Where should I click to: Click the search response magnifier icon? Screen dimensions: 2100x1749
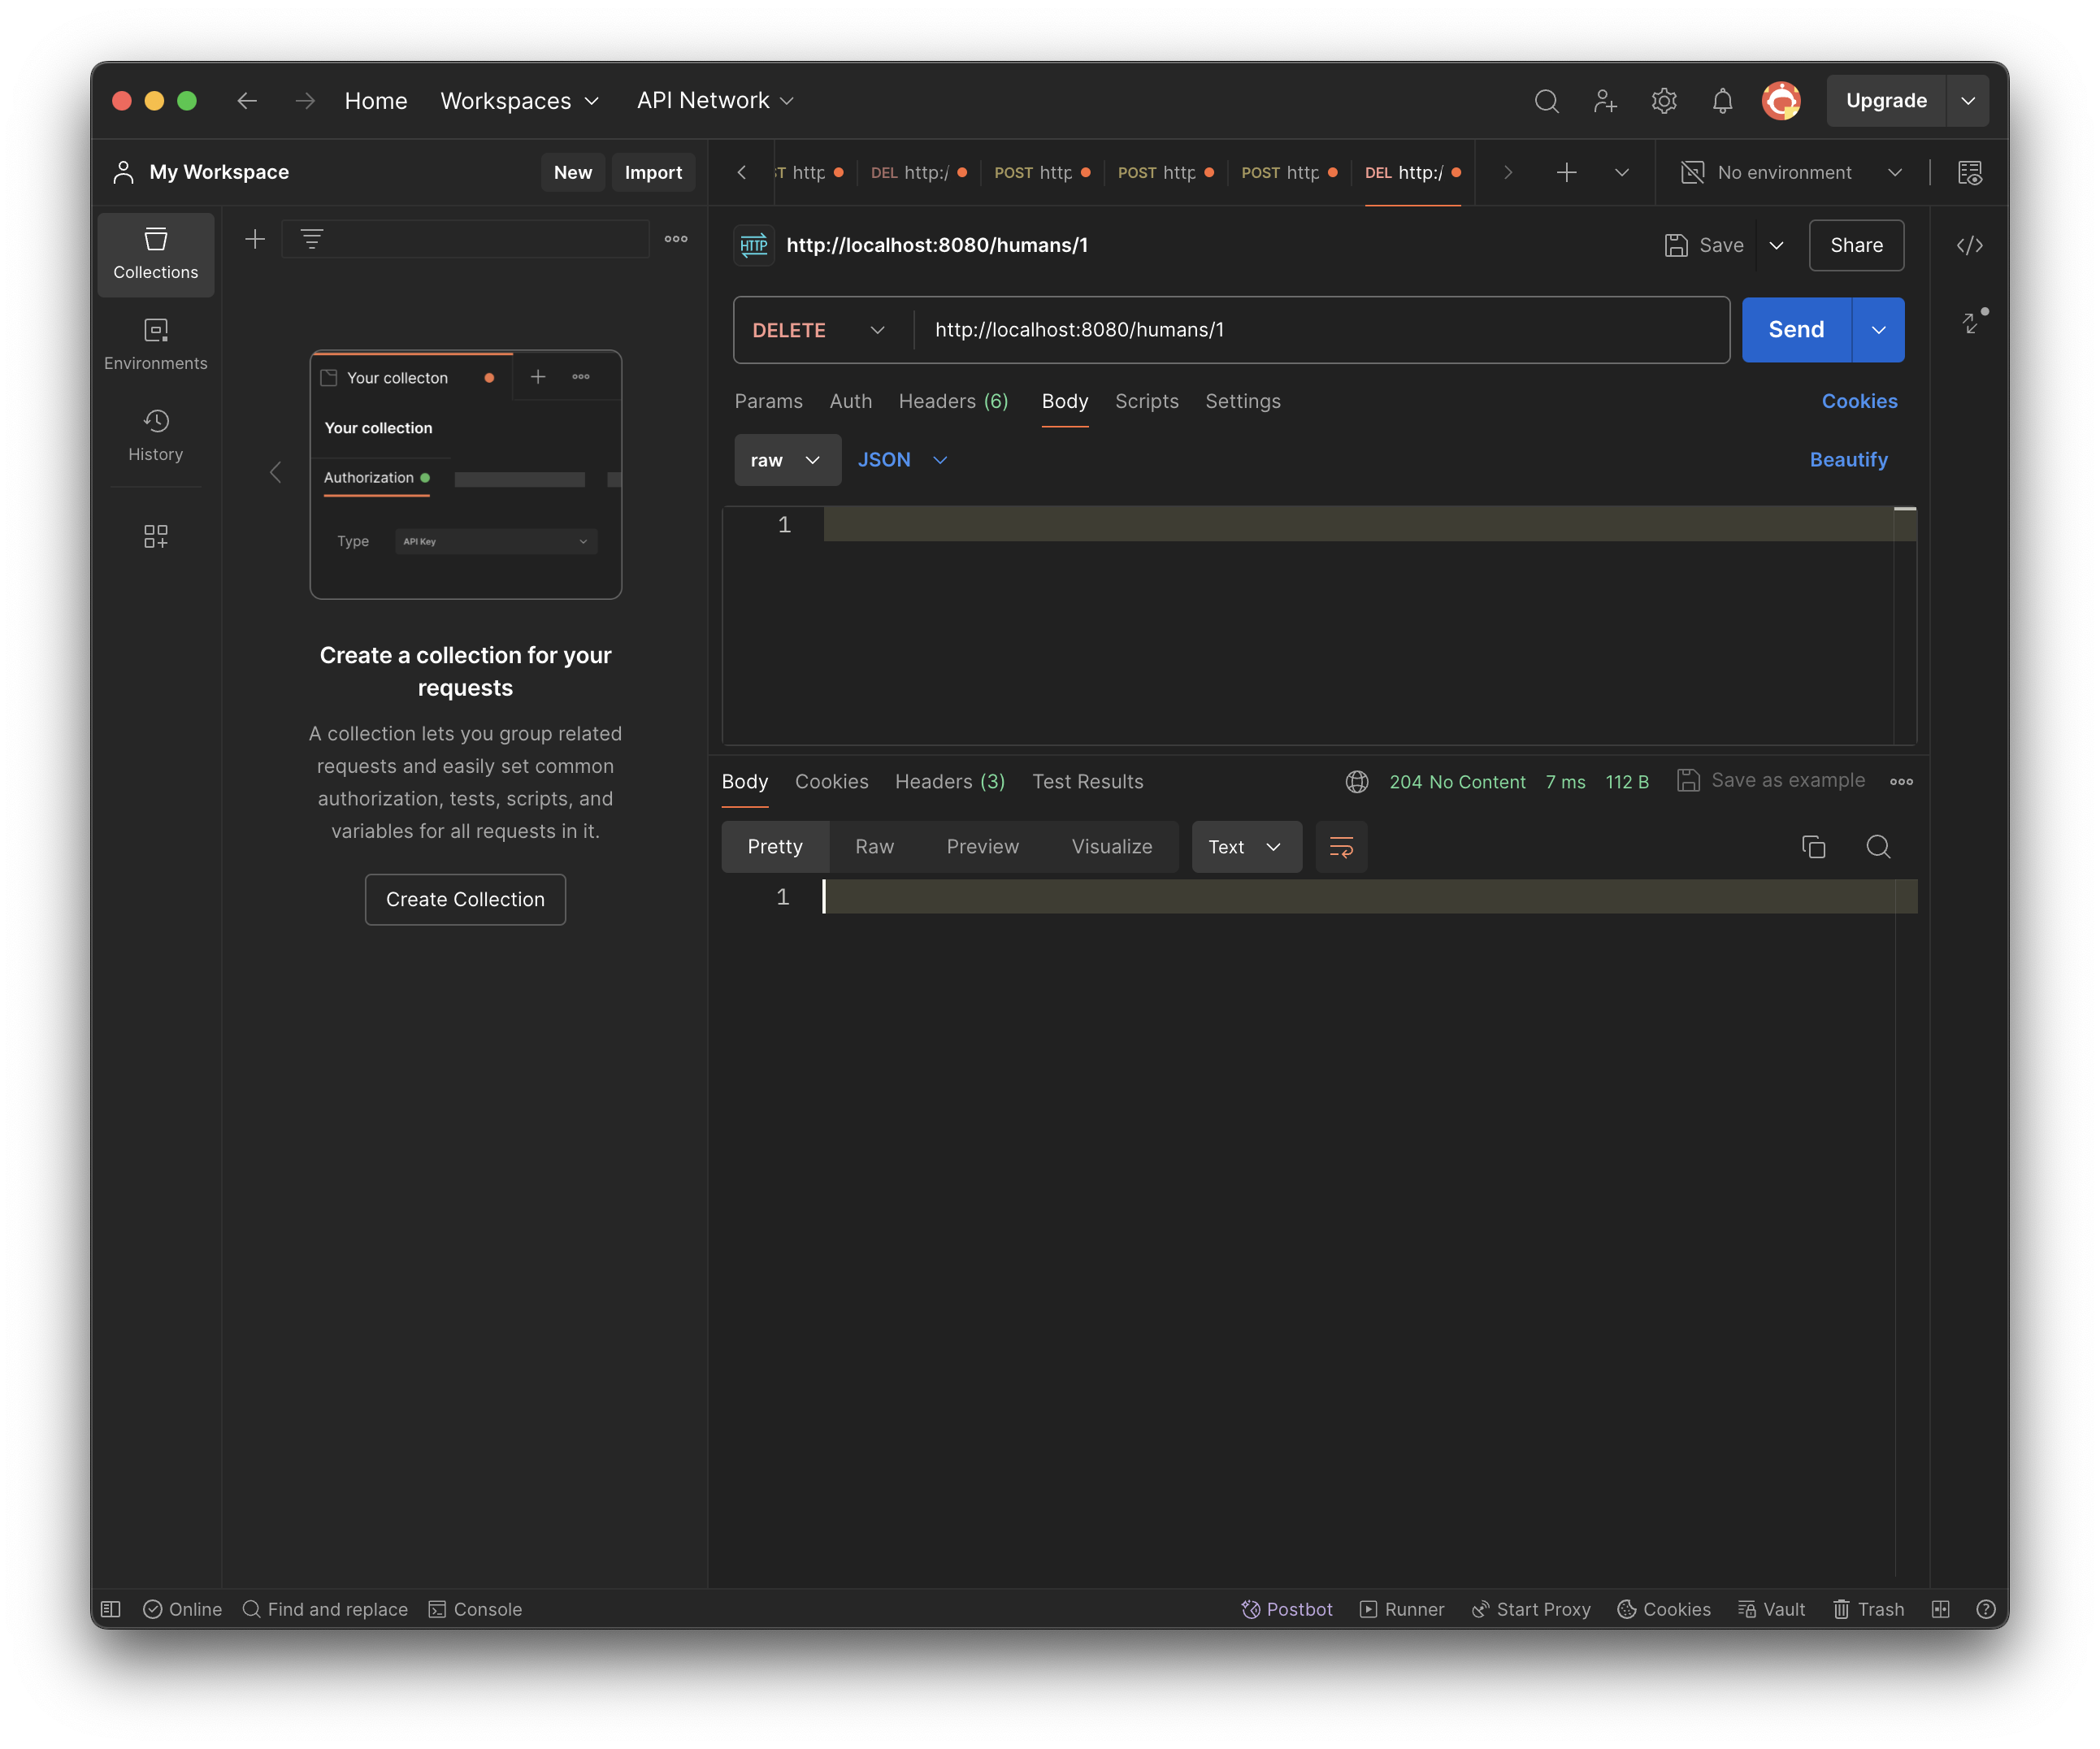(1877, 847)
